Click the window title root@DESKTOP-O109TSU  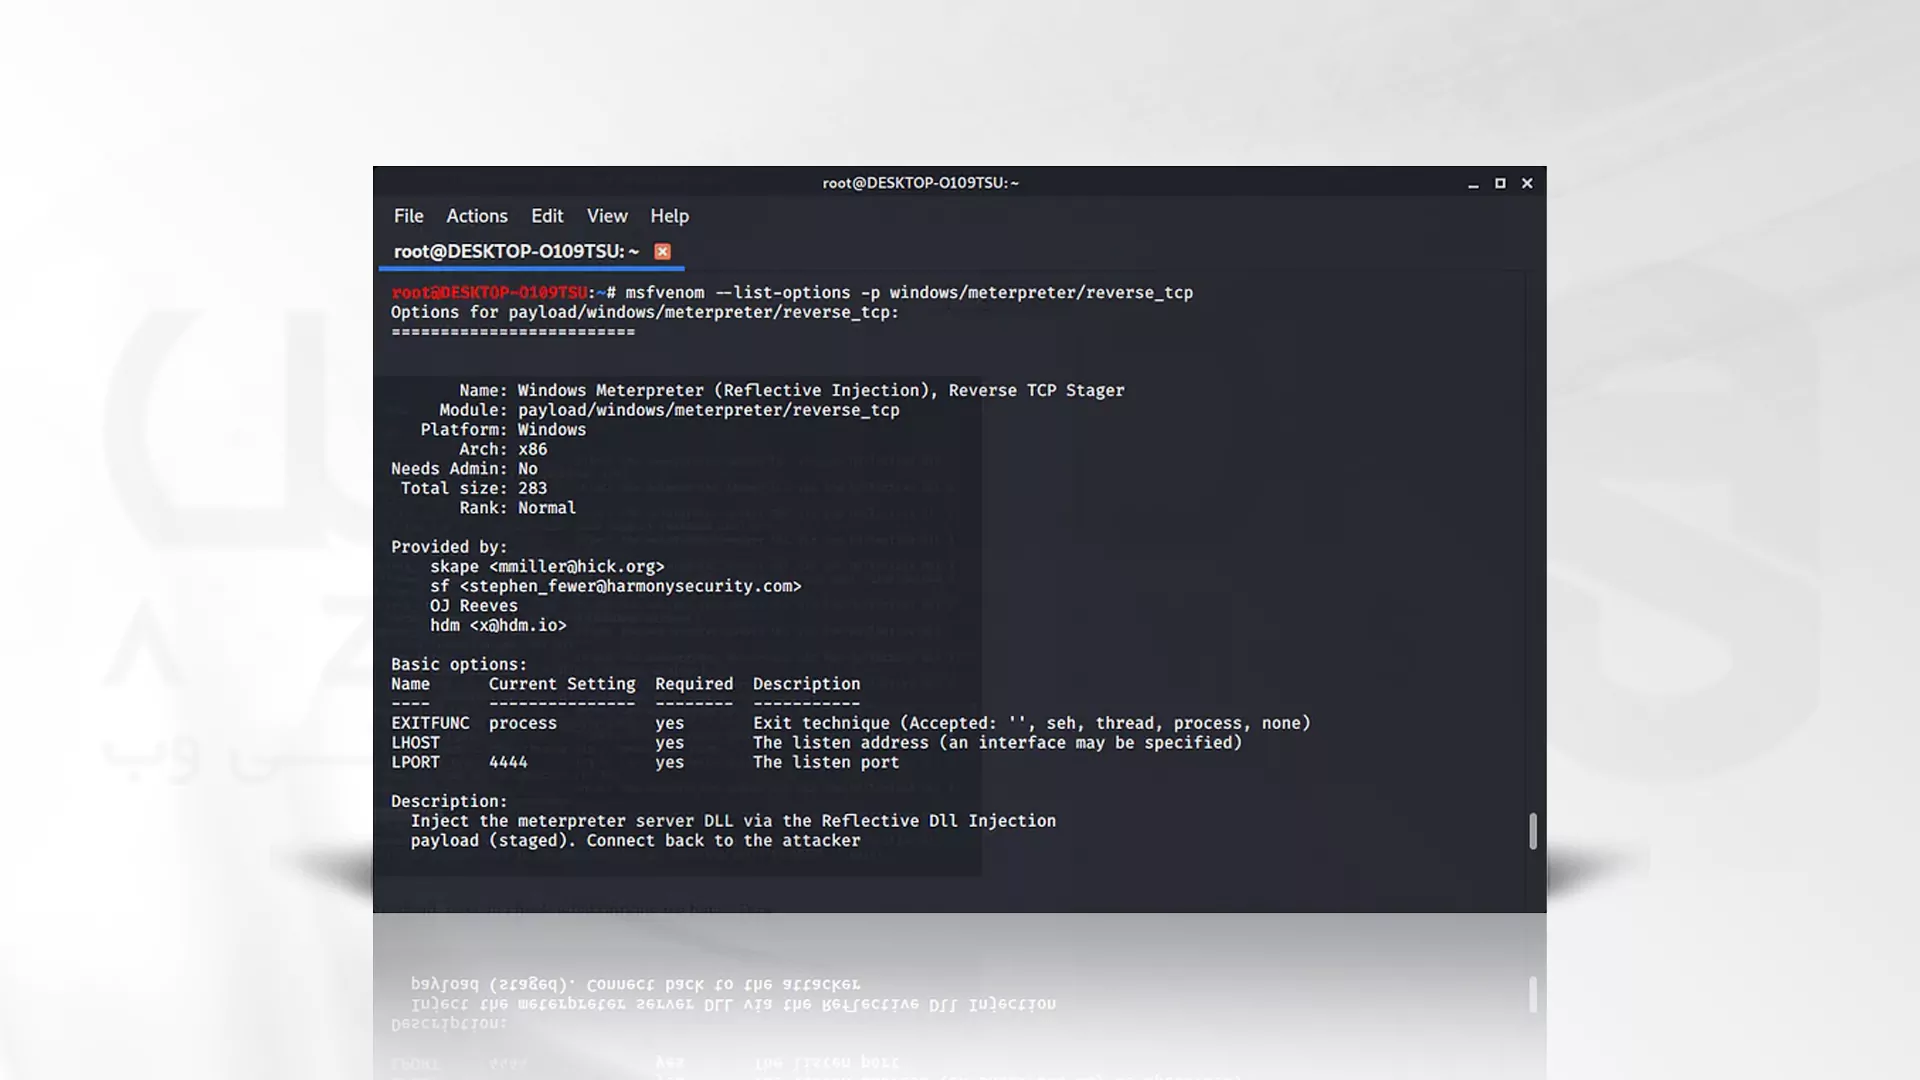tap(920, 183)
